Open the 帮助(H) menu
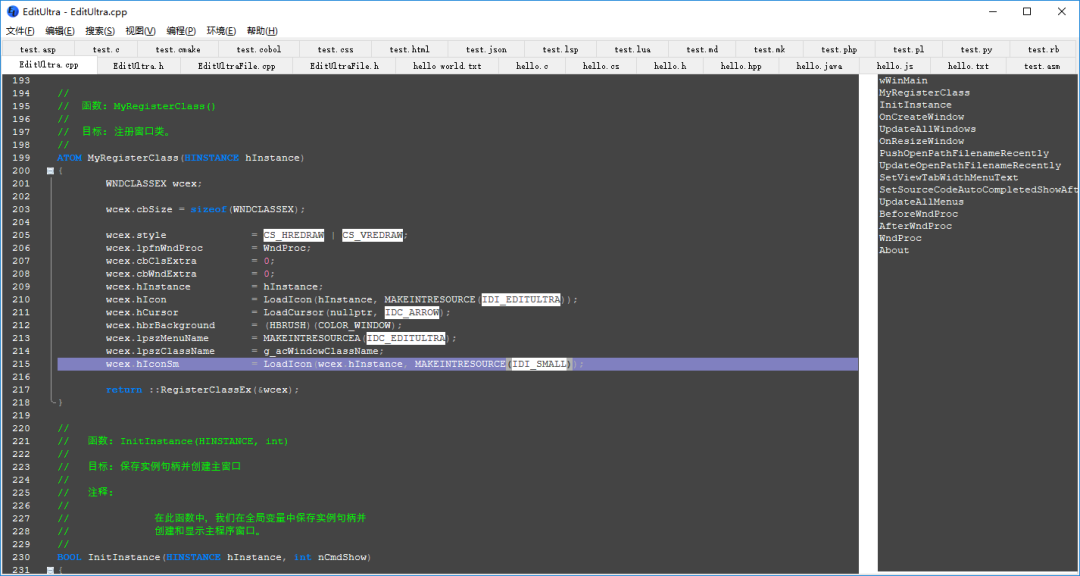 (x=262, y=31)
